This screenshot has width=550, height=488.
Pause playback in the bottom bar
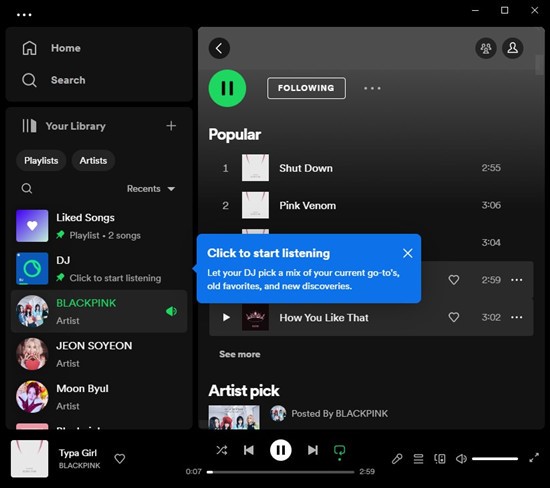(x=281, y=450)
